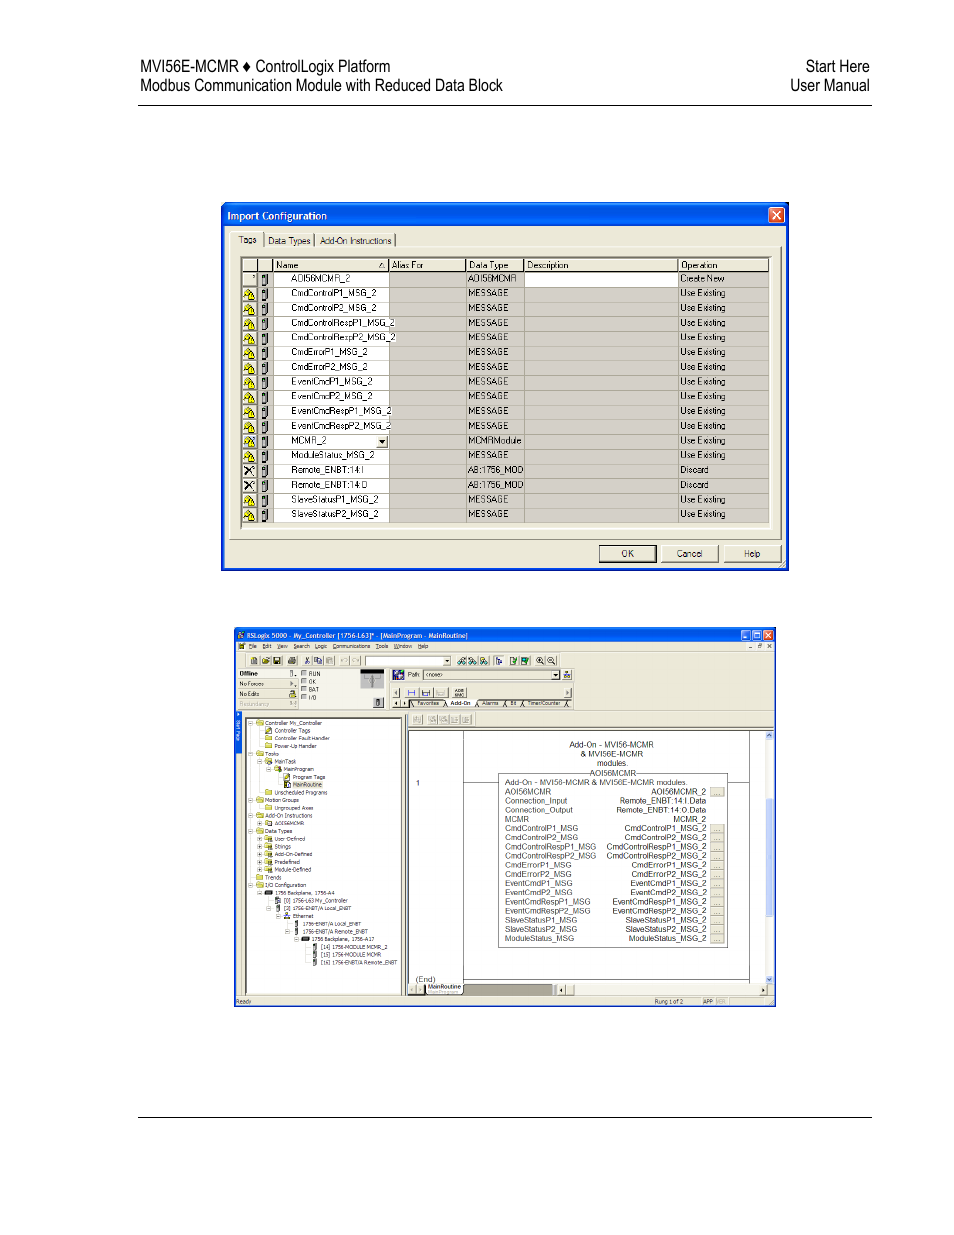
Task: Click the Controller Tags icon in organizer tree
Action: 268,730
